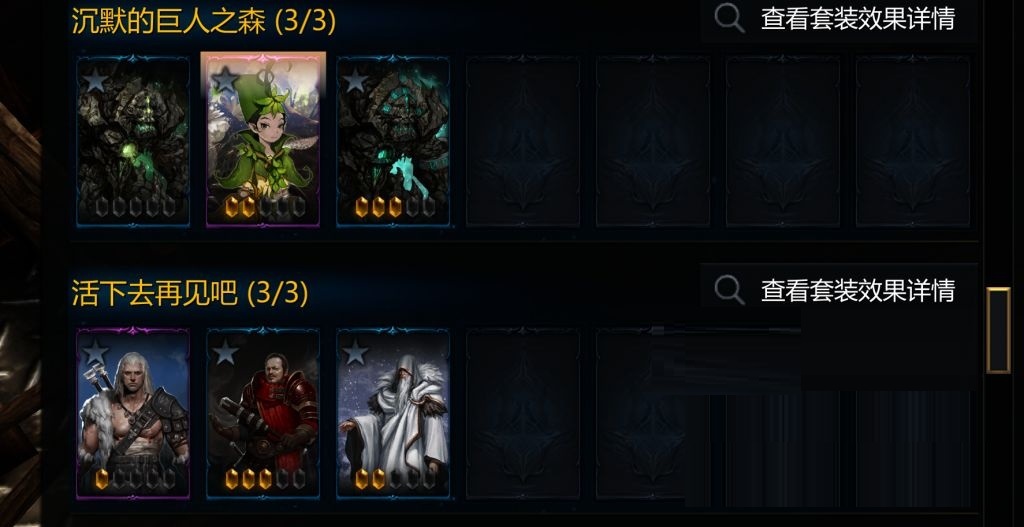This screenshot has width=1024, height=527.
Task: Open 查看套装效果详情 for 沉默的巨人之森
Action: click(x=857, y=18)
